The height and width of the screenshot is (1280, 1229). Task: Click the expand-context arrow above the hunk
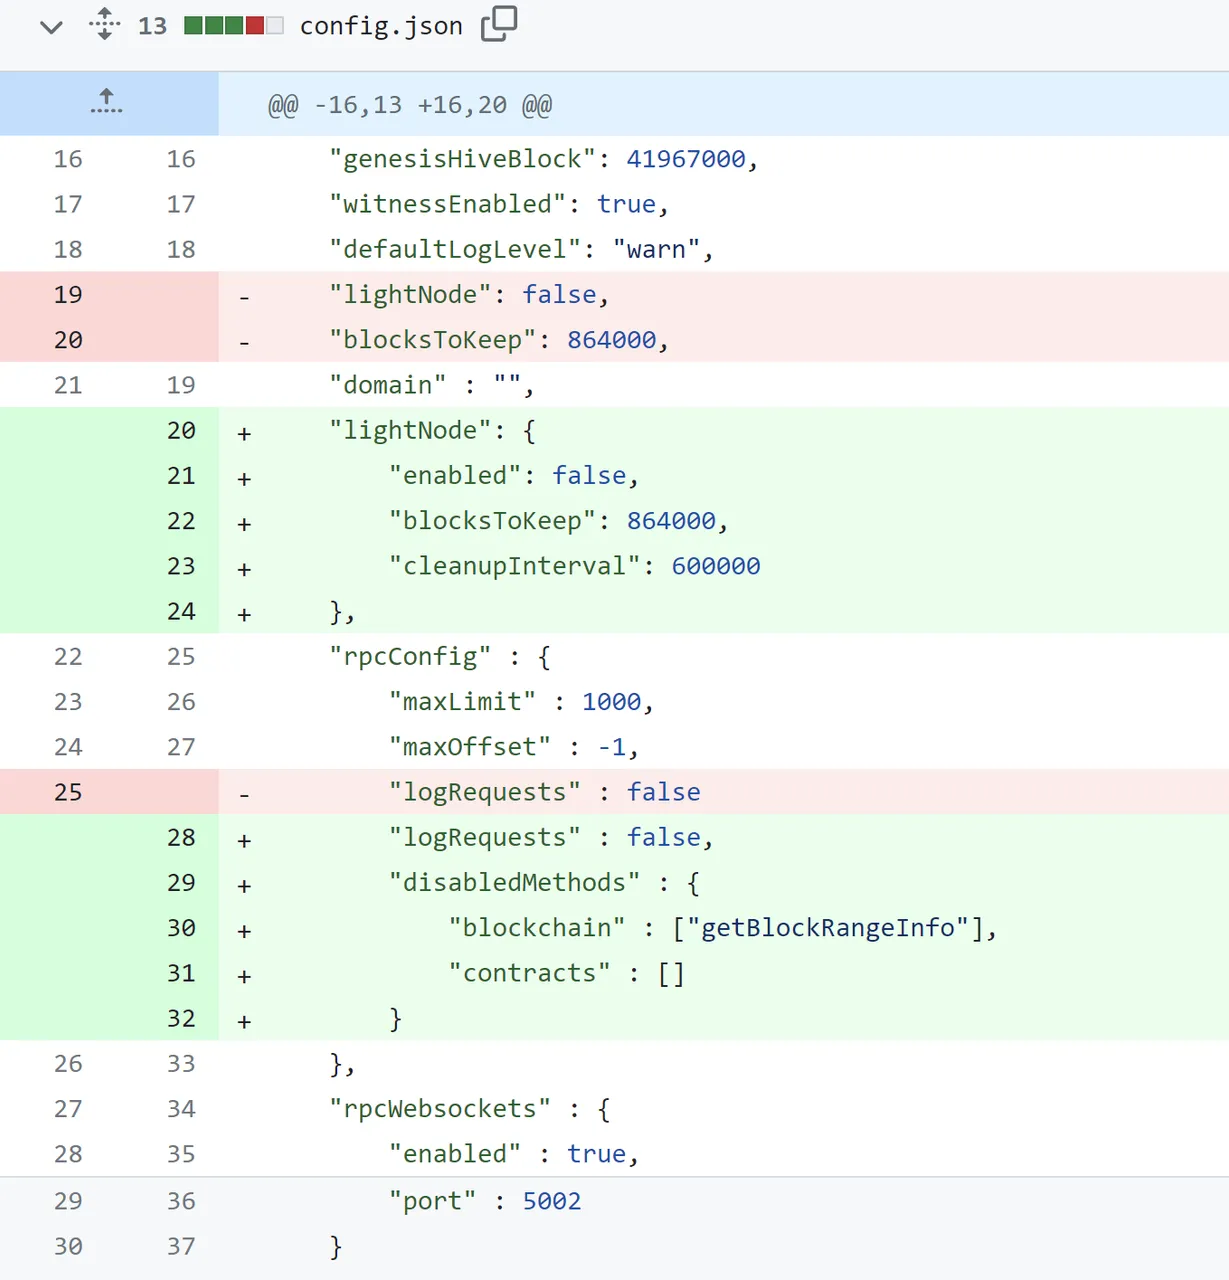click(106, 102)
